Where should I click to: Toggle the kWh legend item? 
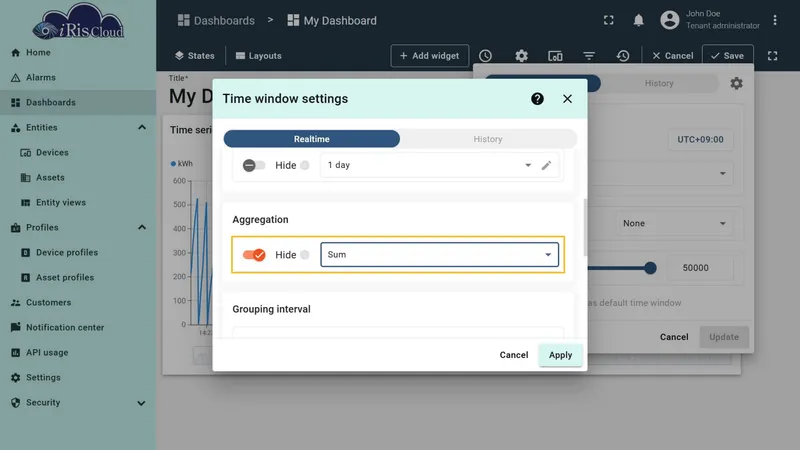[182, 164]
